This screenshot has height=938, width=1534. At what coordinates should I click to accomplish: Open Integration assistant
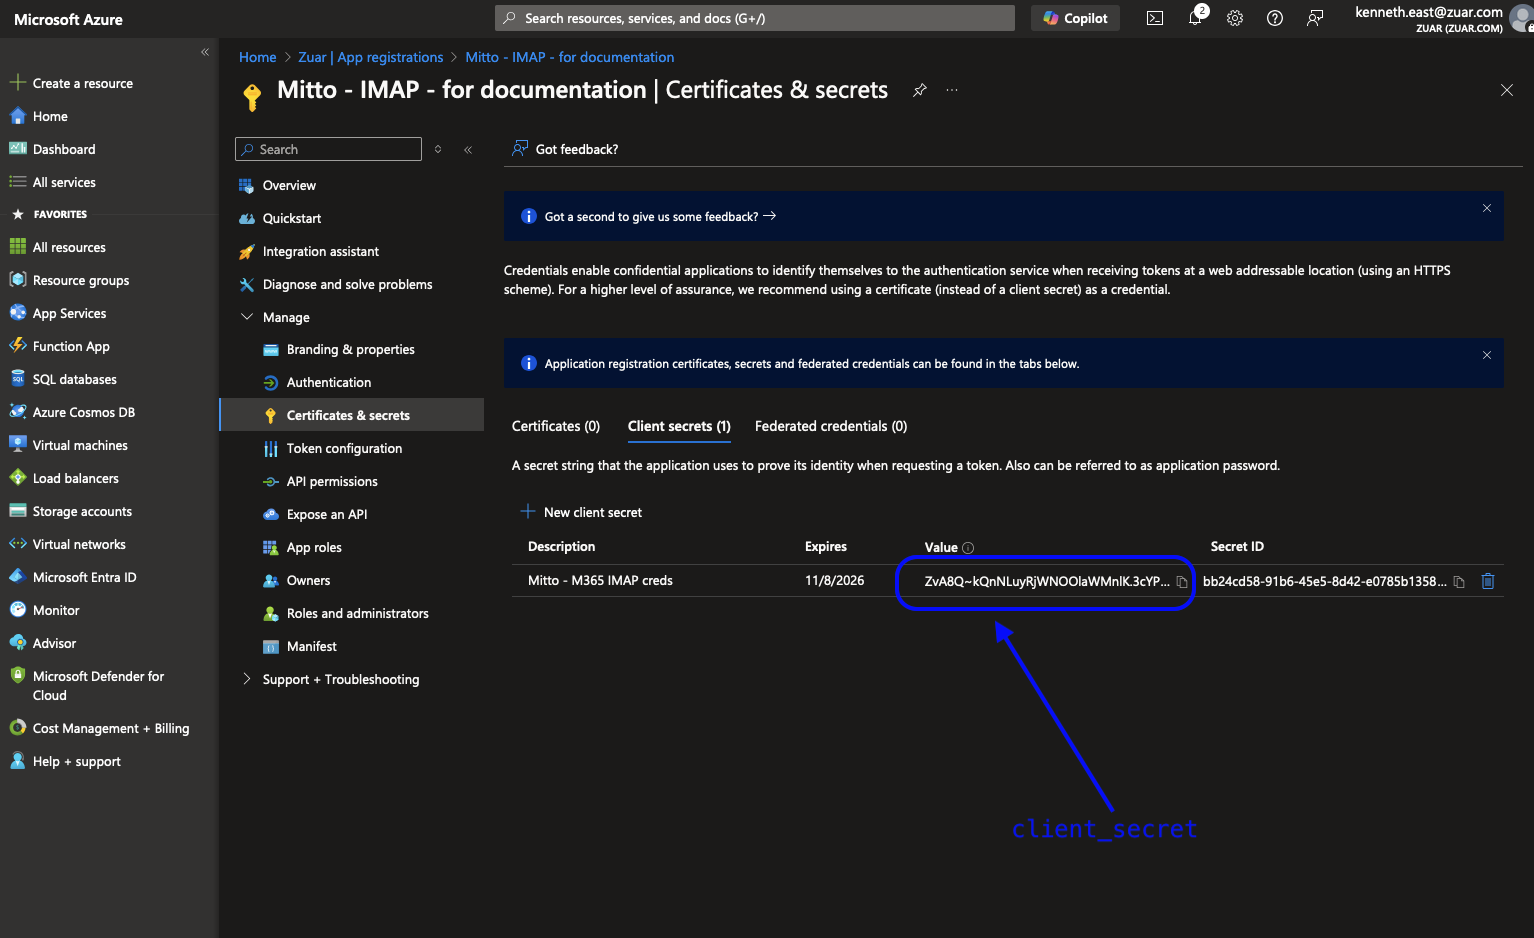321,251
